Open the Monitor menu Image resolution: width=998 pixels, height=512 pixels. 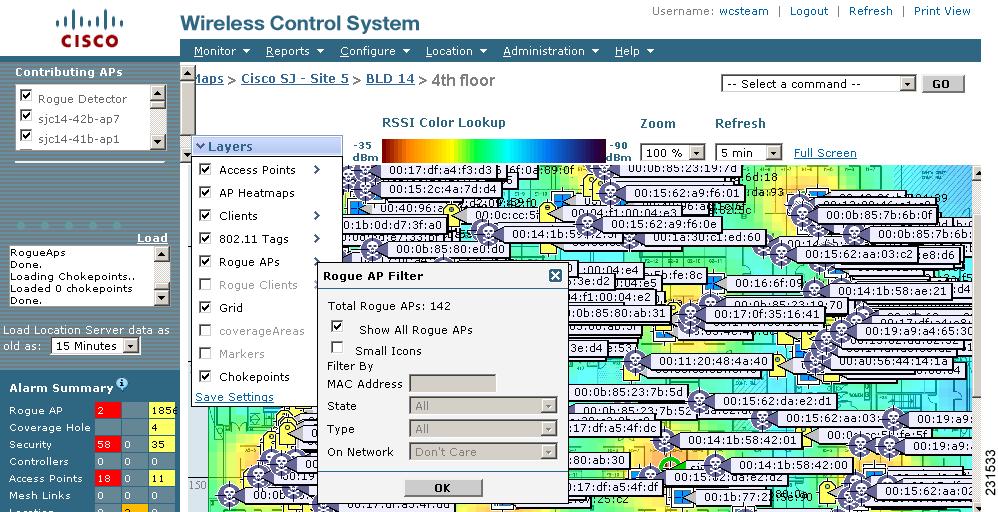point(221,51)
